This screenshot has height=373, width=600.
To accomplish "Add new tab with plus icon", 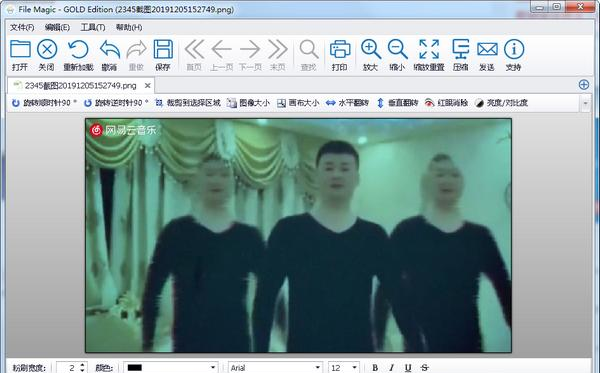I will pyautogui.click(x=584, y=85).
